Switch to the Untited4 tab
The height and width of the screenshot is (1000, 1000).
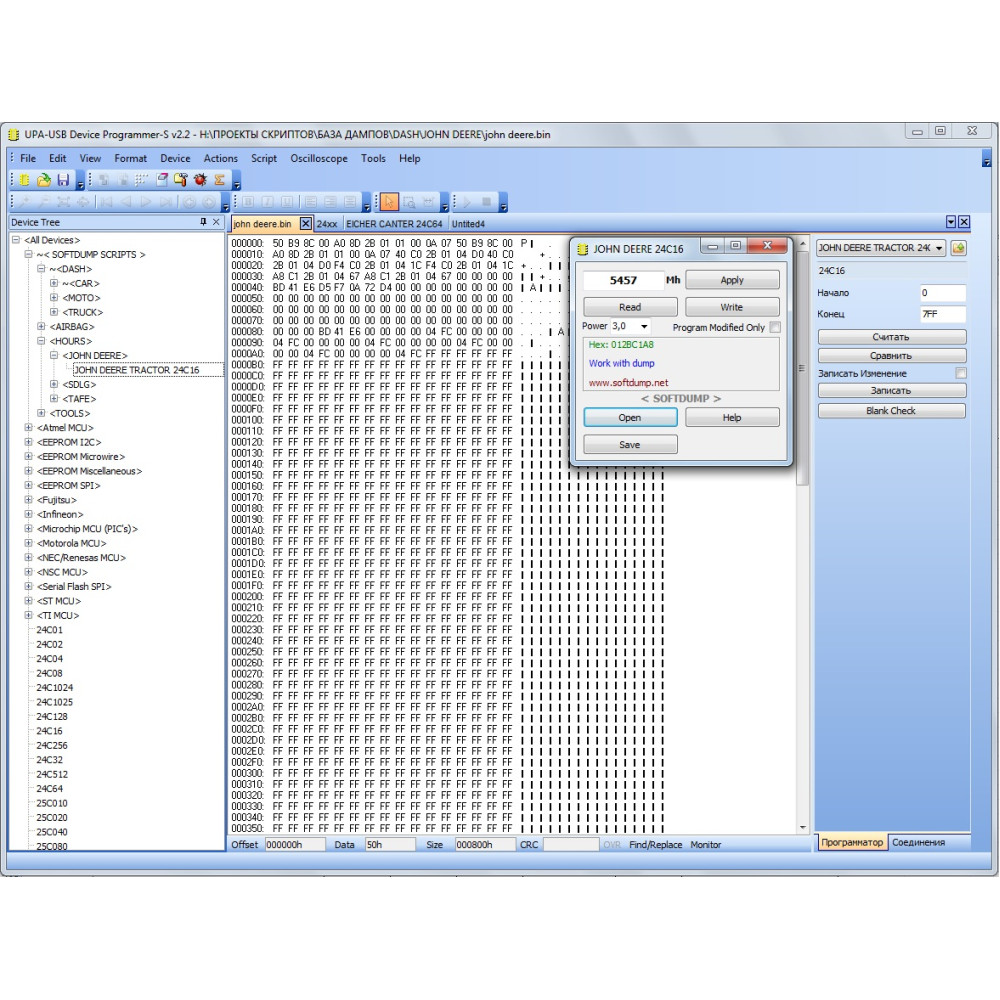click(468, 224)
